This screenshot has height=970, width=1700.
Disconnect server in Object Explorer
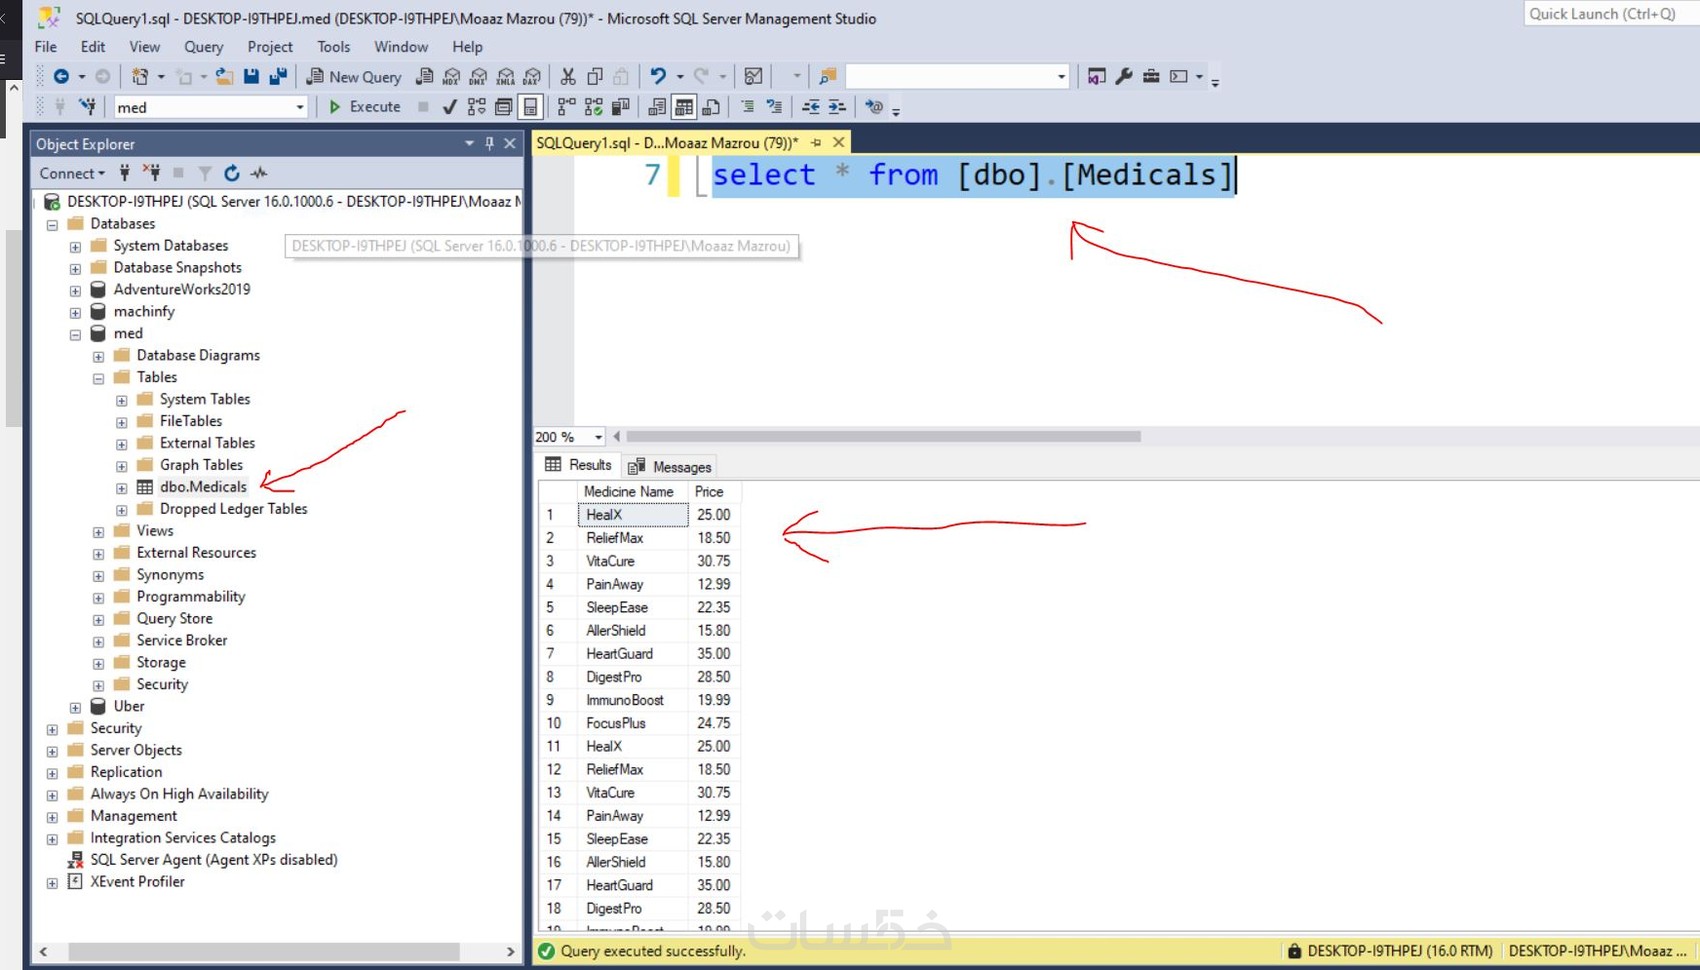coord(151,173)
